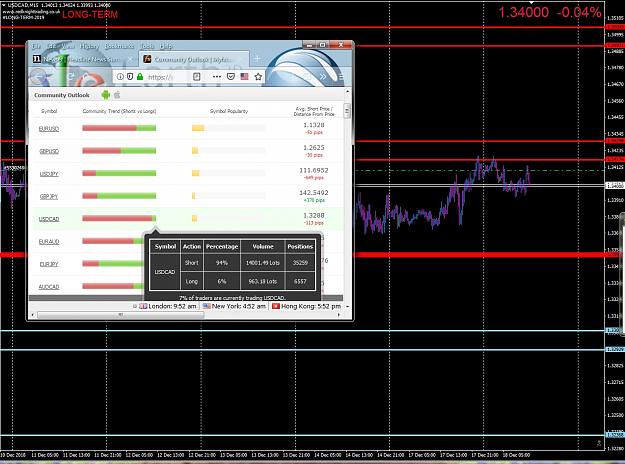The width and height of the screenshot is (625, 464).
Task: Click the London time clock entry
Action: coord(167,306)
